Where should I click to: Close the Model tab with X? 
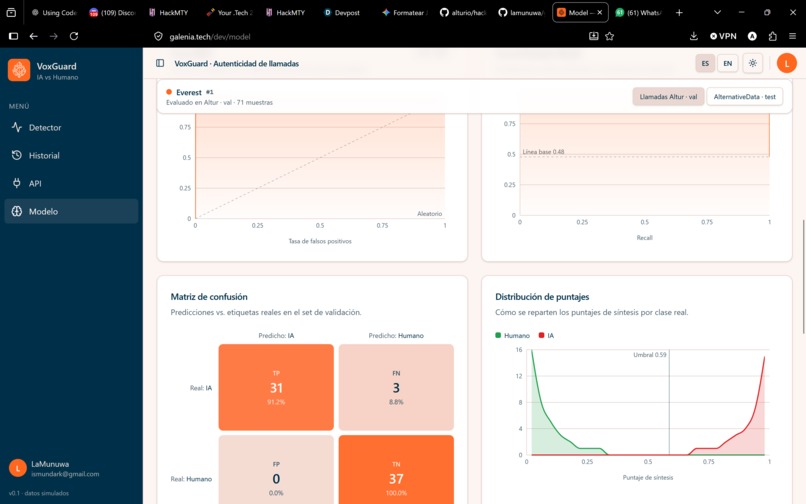[x=599, y=12]
